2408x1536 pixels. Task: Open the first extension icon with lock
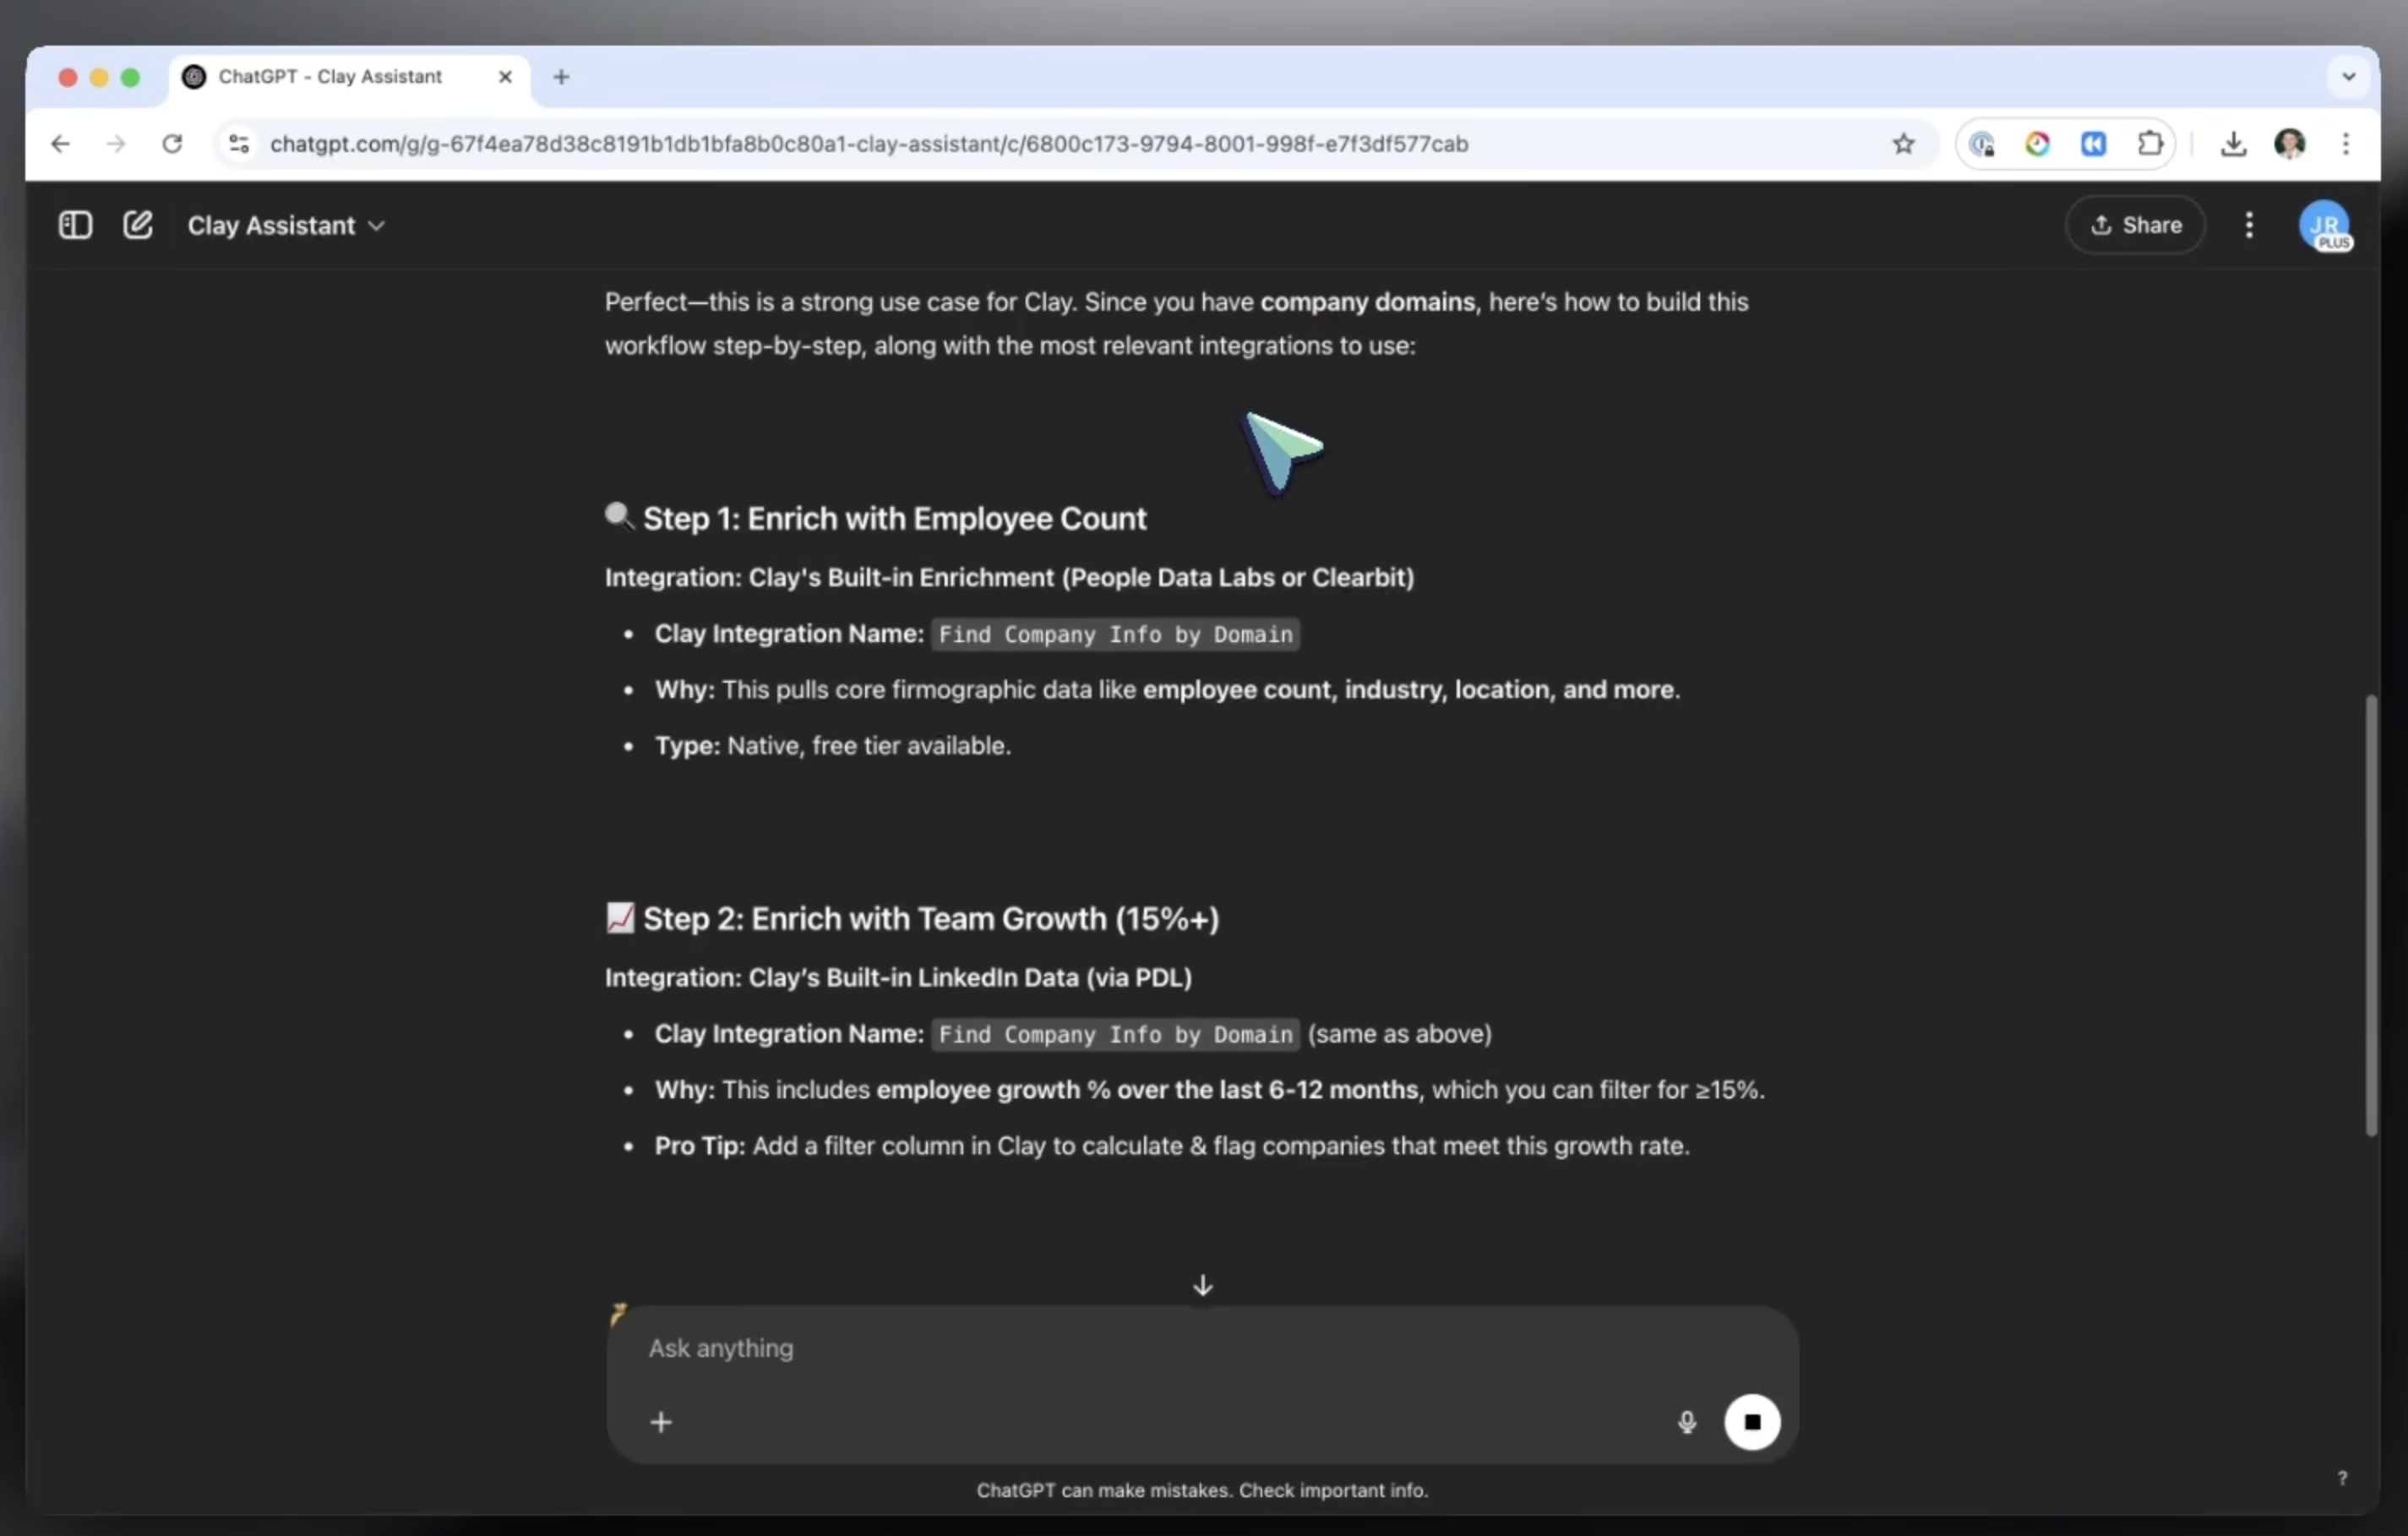pyautogui.click(x=1982, y=144)
